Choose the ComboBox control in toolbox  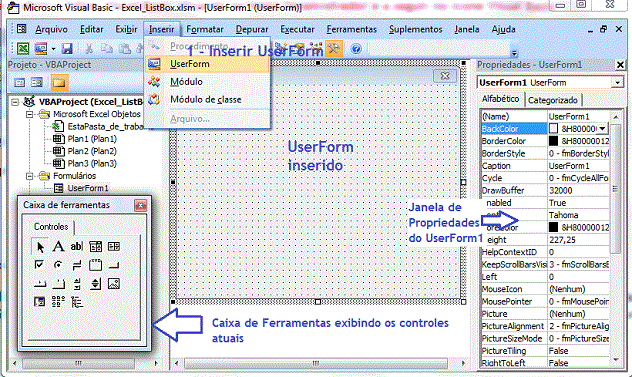(x=96, y=246)
